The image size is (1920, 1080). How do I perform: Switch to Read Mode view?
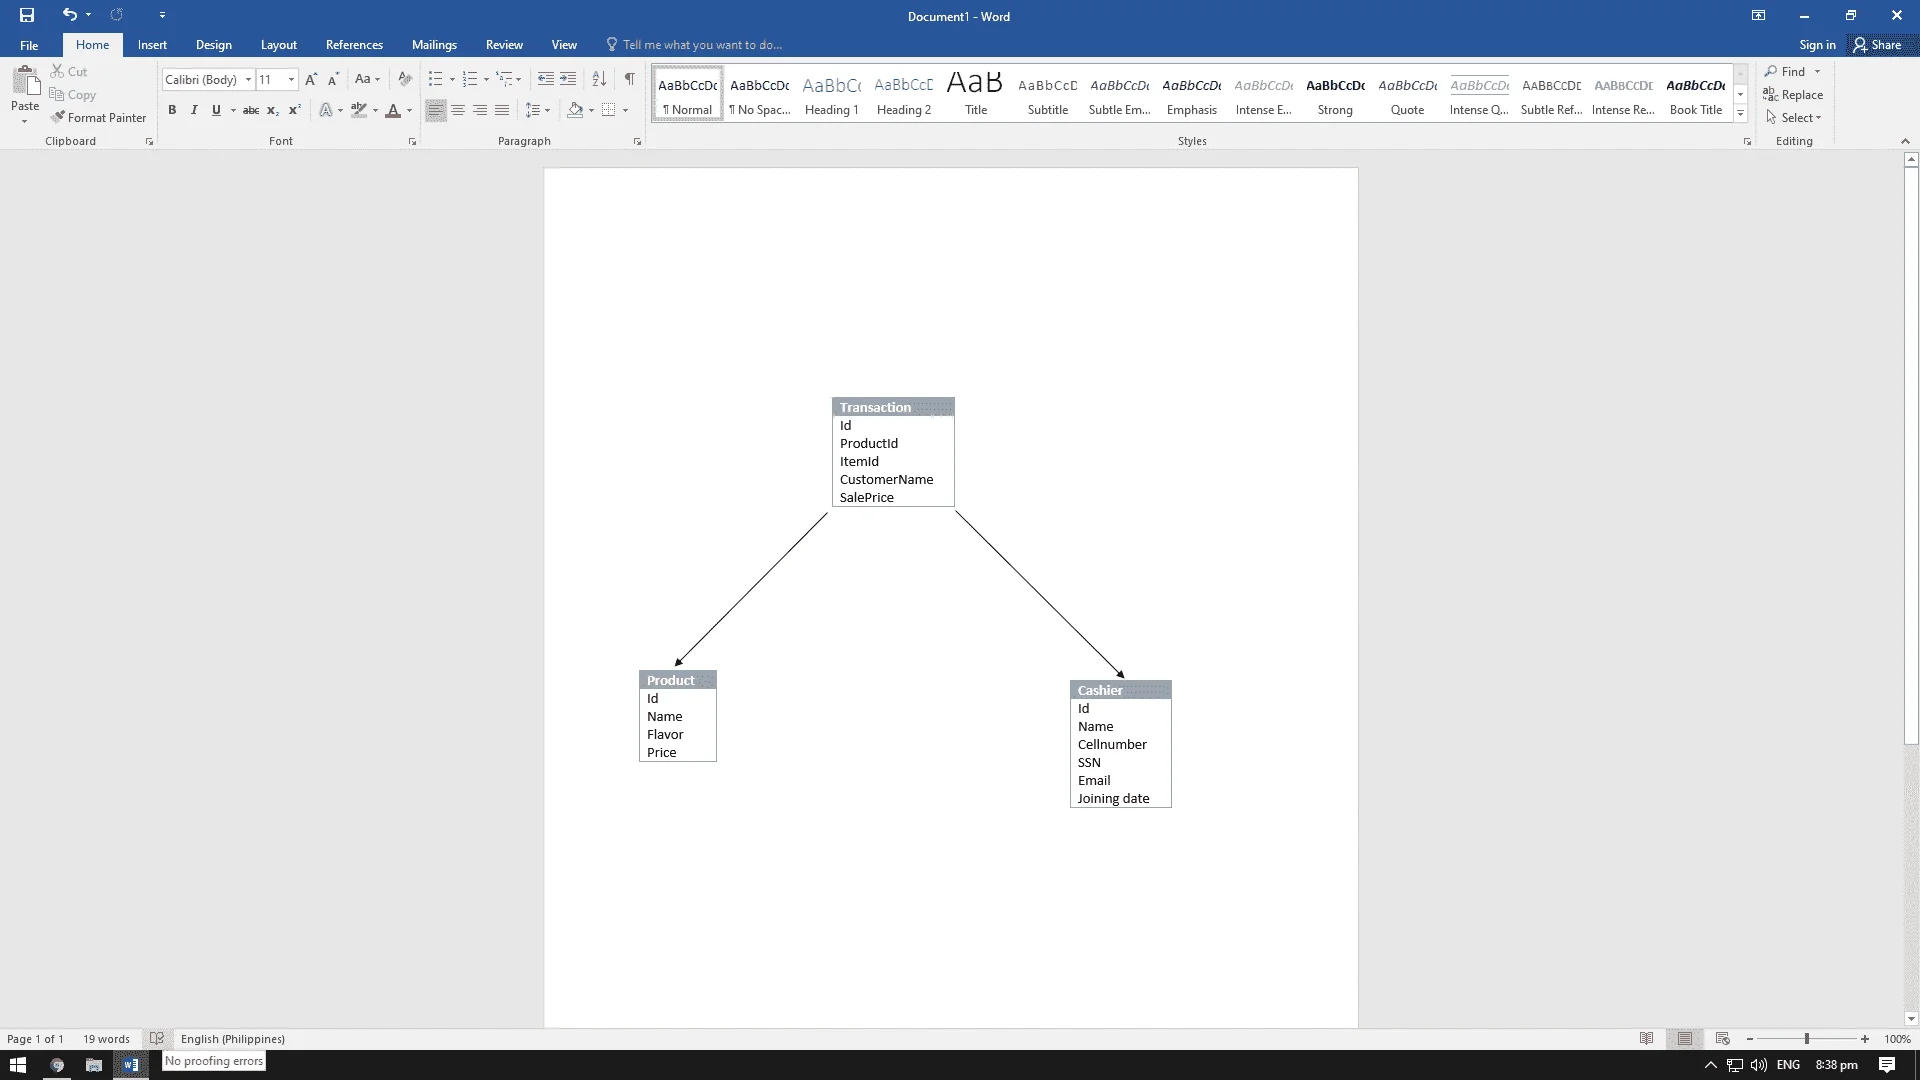[1647, 1039]
